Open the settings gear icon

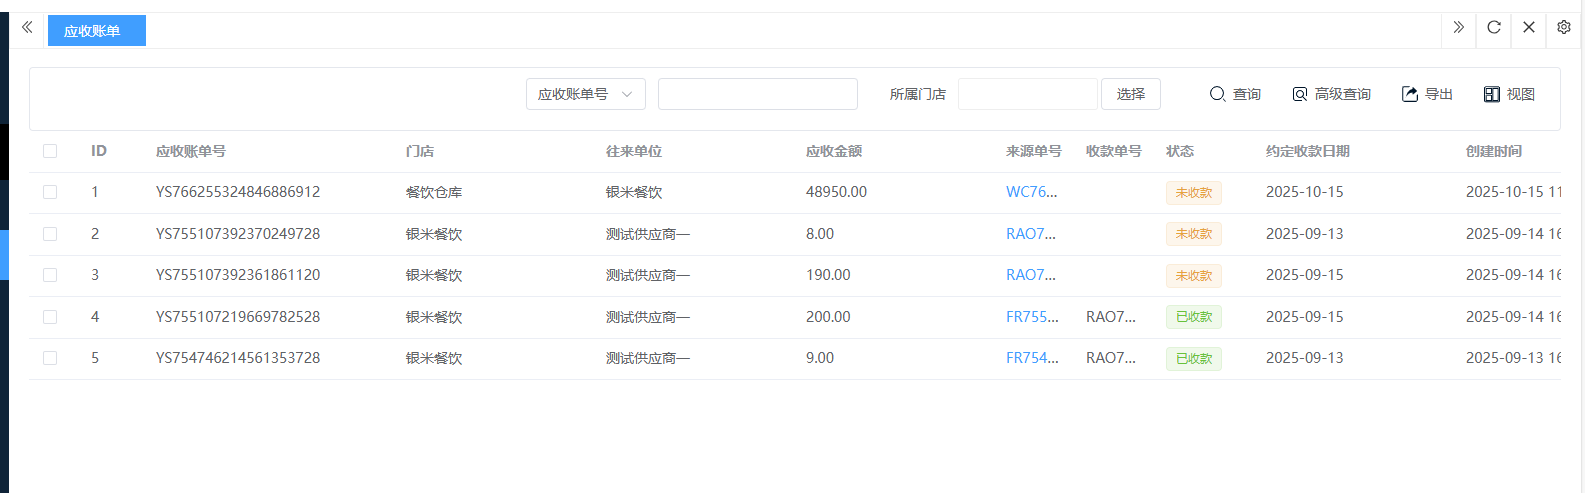[x=1564, y=28]
